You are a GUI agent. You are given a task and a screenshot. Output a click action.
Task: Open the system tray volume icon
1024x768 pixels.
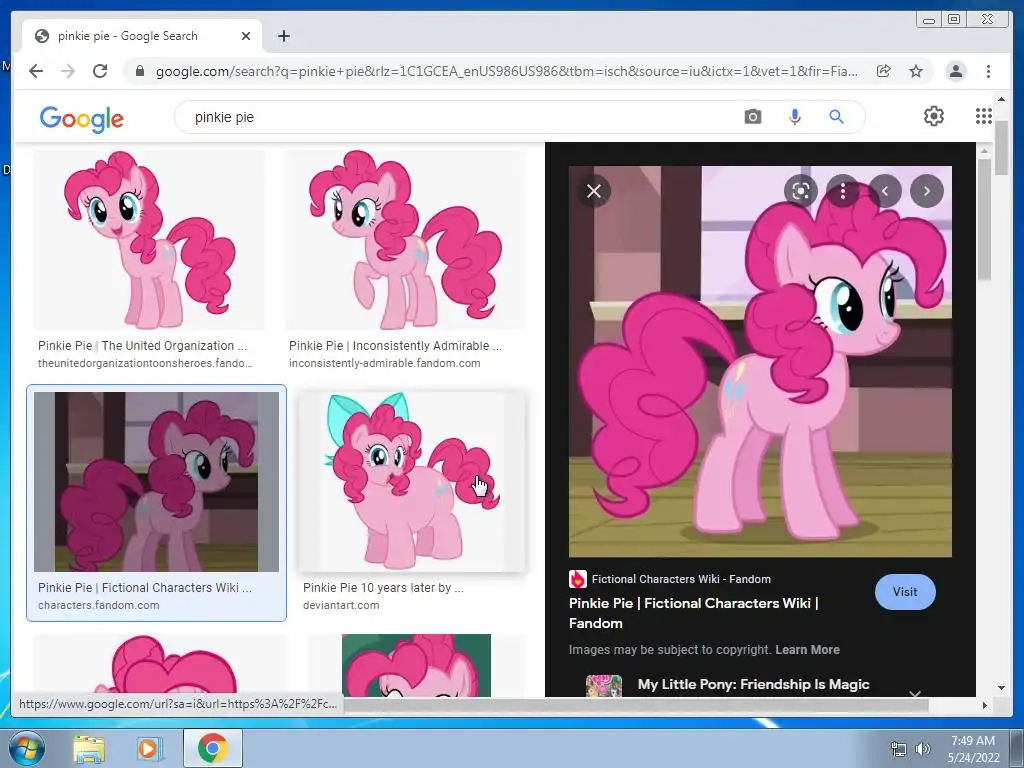923,749
